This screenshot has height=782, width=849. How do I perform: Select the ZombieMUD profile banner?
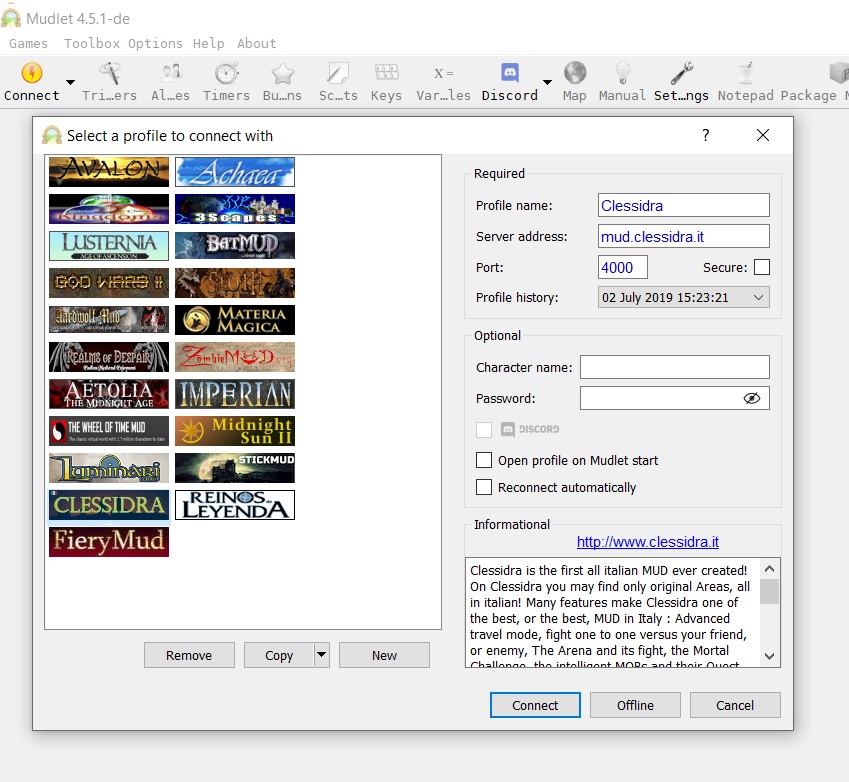[x=235, y=357]
